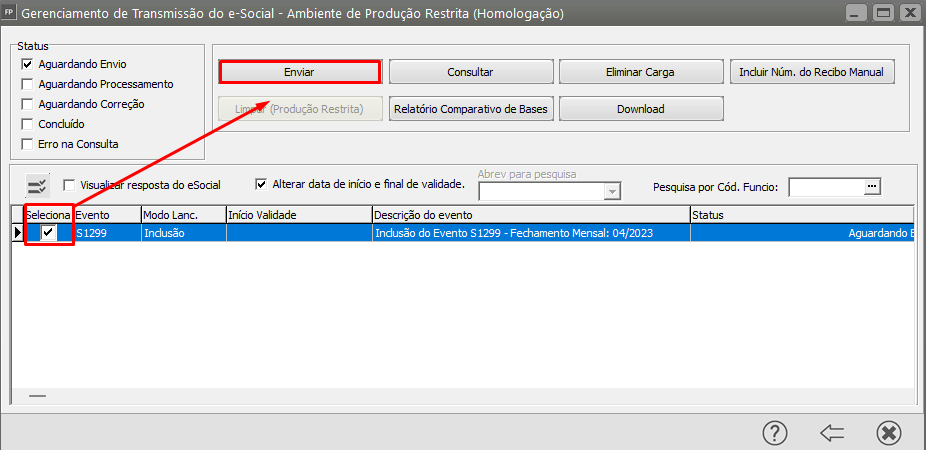Click the Inclusão do Evento S1299 description cell

click(532, 233)
